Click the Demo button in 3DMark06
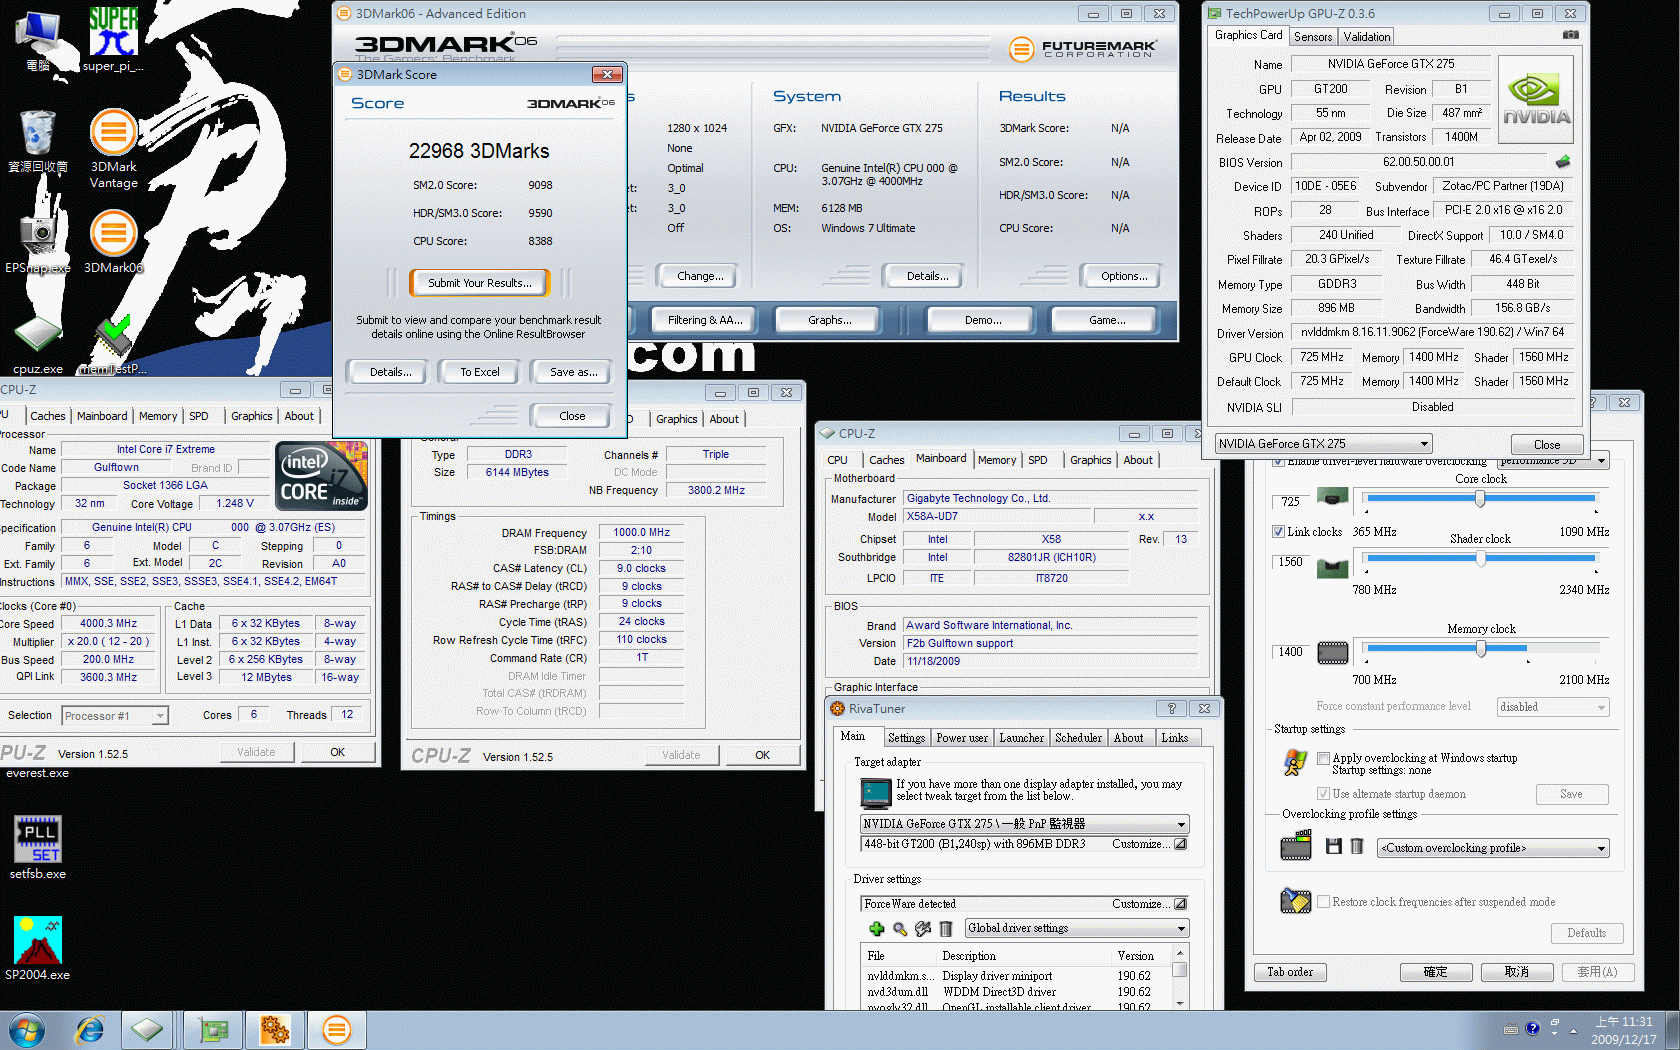 pos(982,320)
